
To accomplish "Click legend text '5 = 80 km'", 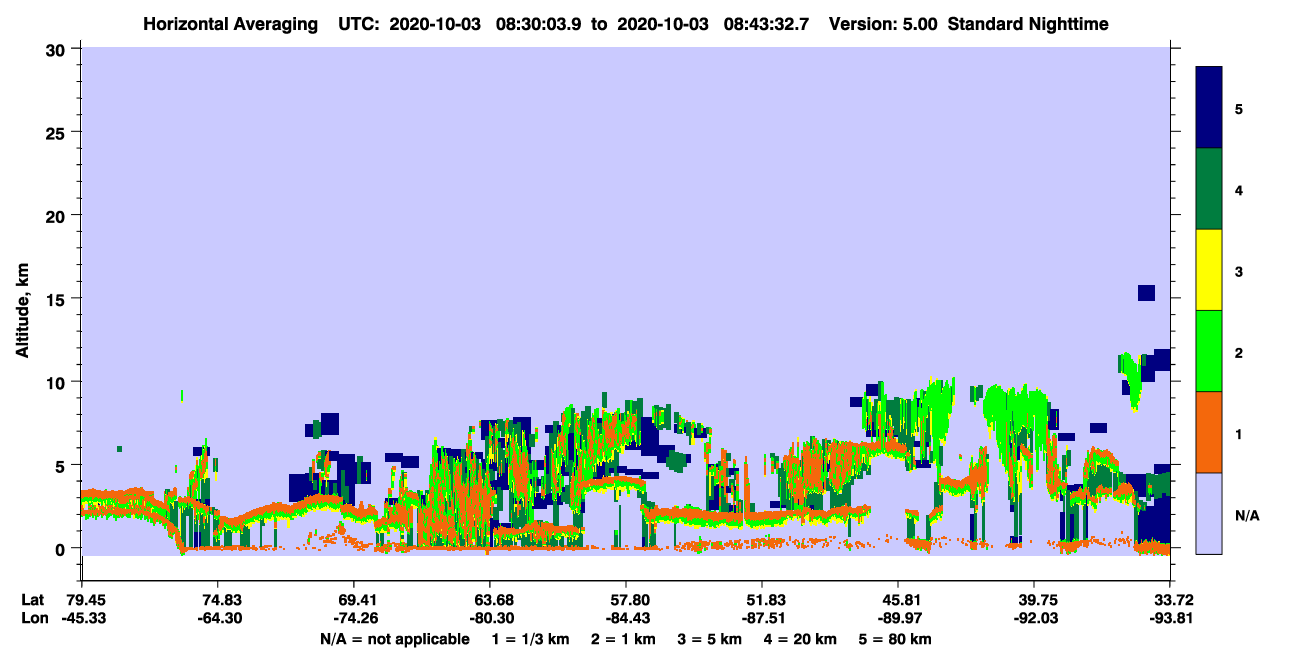I will pos(897,639).
